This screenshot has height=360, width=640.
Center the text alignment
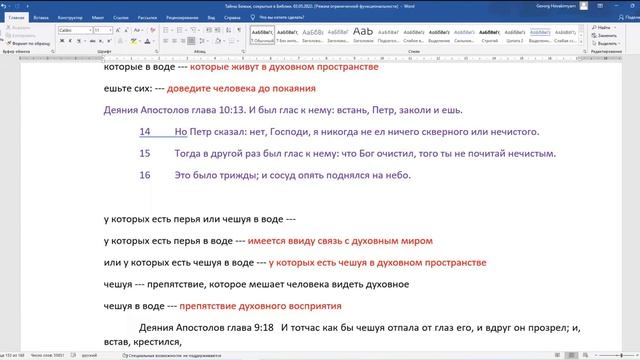[174, 41]
